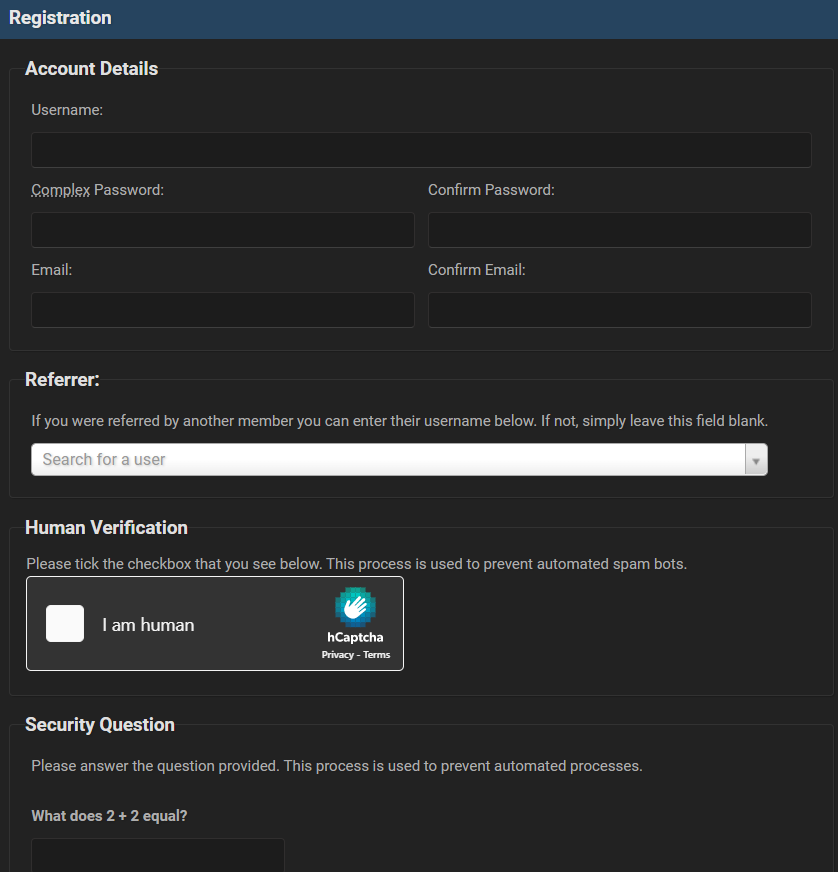Click the 'Please answer the question provided' text

(x=337, y=766)
